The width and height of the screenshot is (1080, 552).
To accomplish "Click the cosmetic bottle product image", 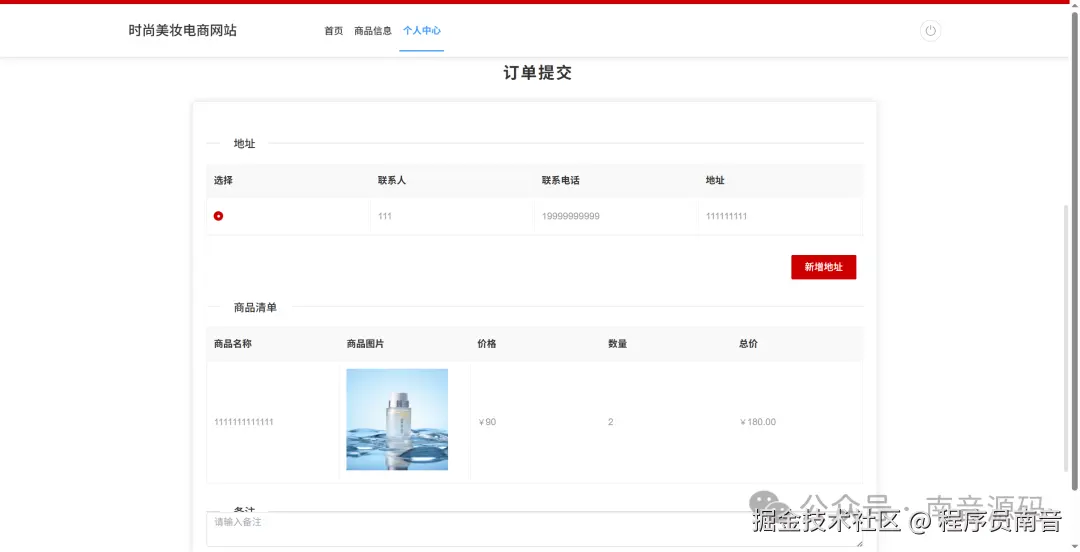I will click(397, 420).
